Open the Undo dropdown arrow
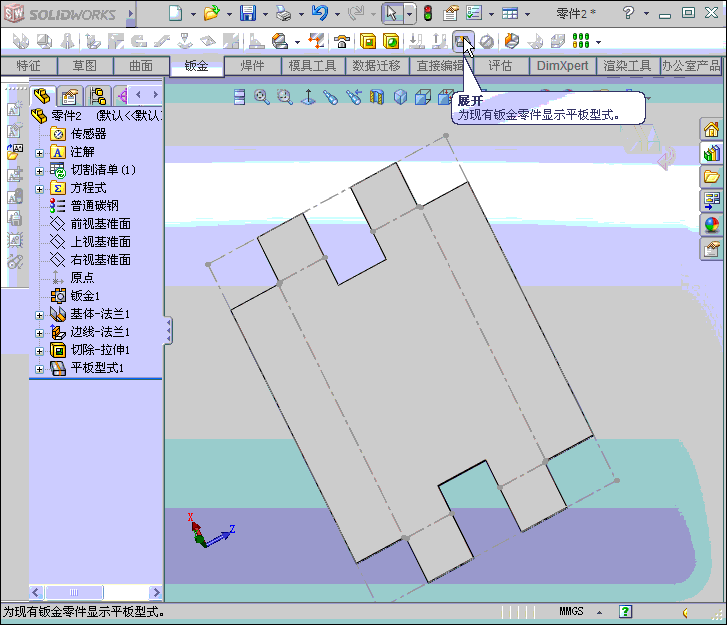727x625 pixels. click(x=337, y=14)
